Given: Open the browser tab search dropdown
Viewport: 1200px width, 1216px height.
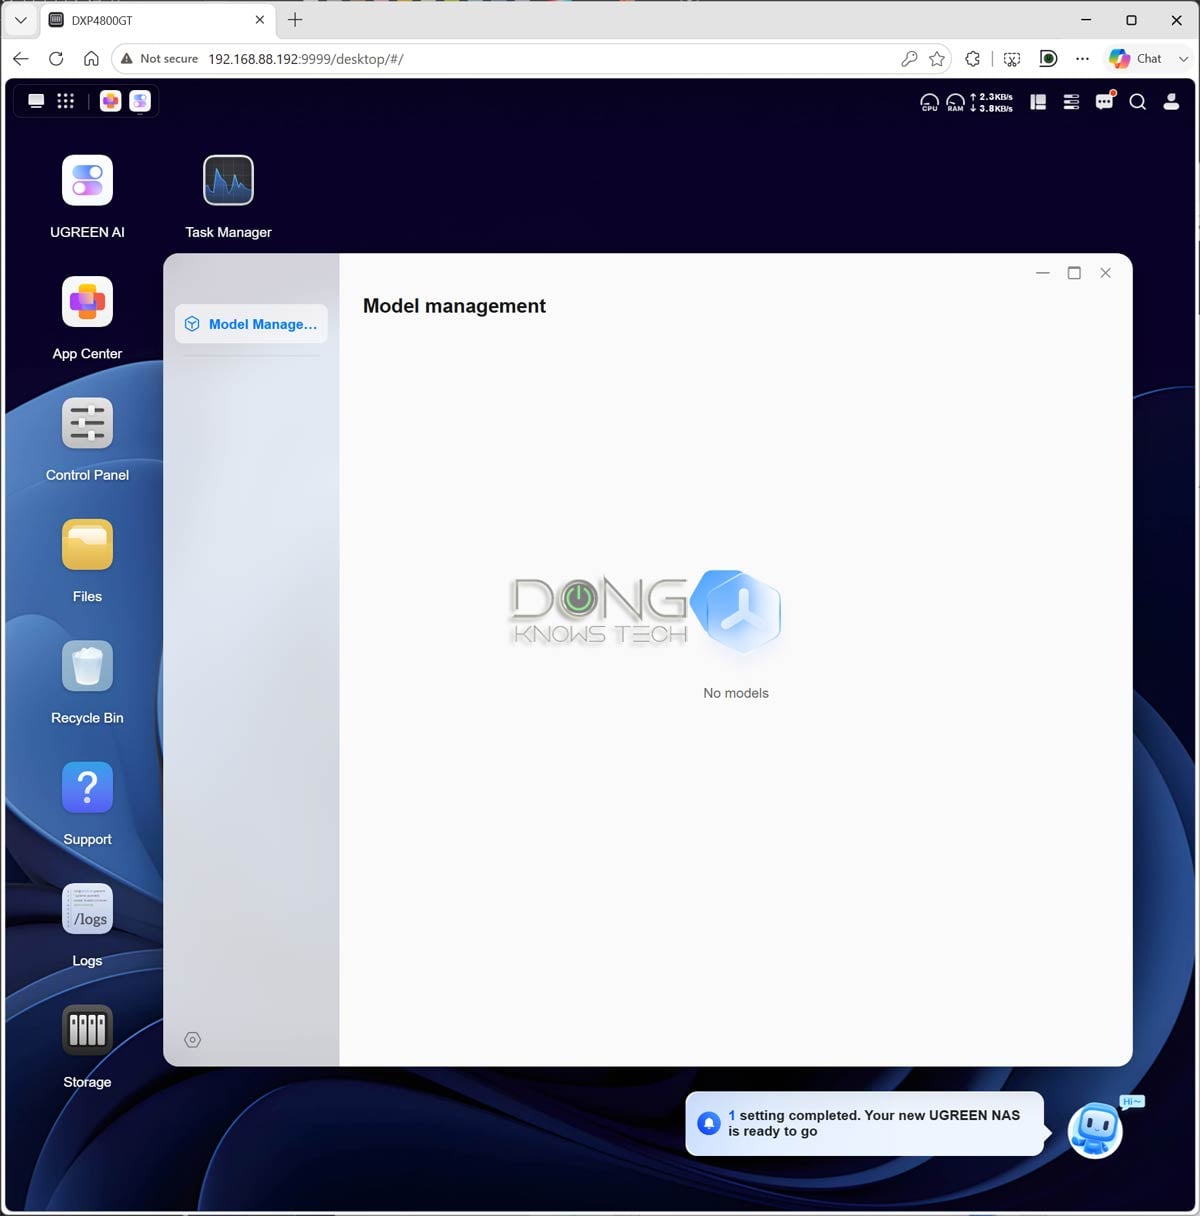Looking at the screenshot, I should click(x=20, y=20).
